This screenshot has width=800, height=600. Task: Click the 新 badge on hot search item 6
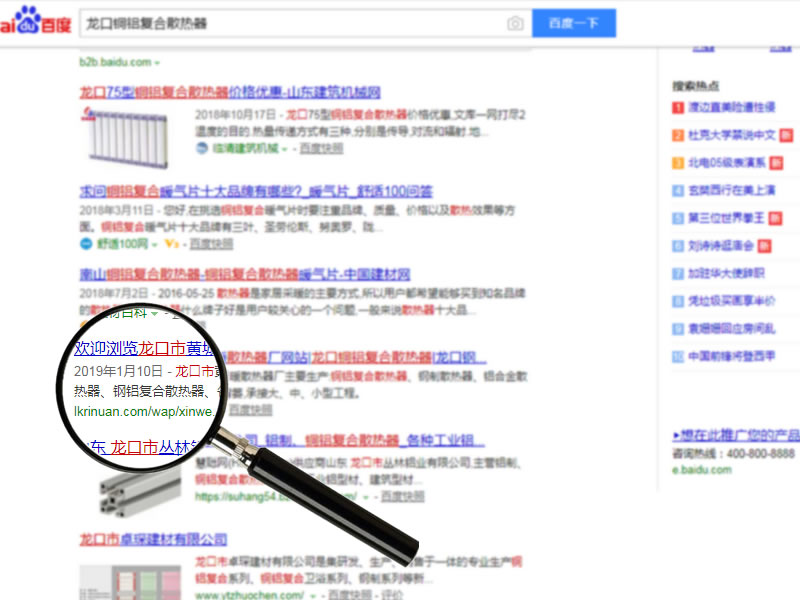(x=764, y=246)
